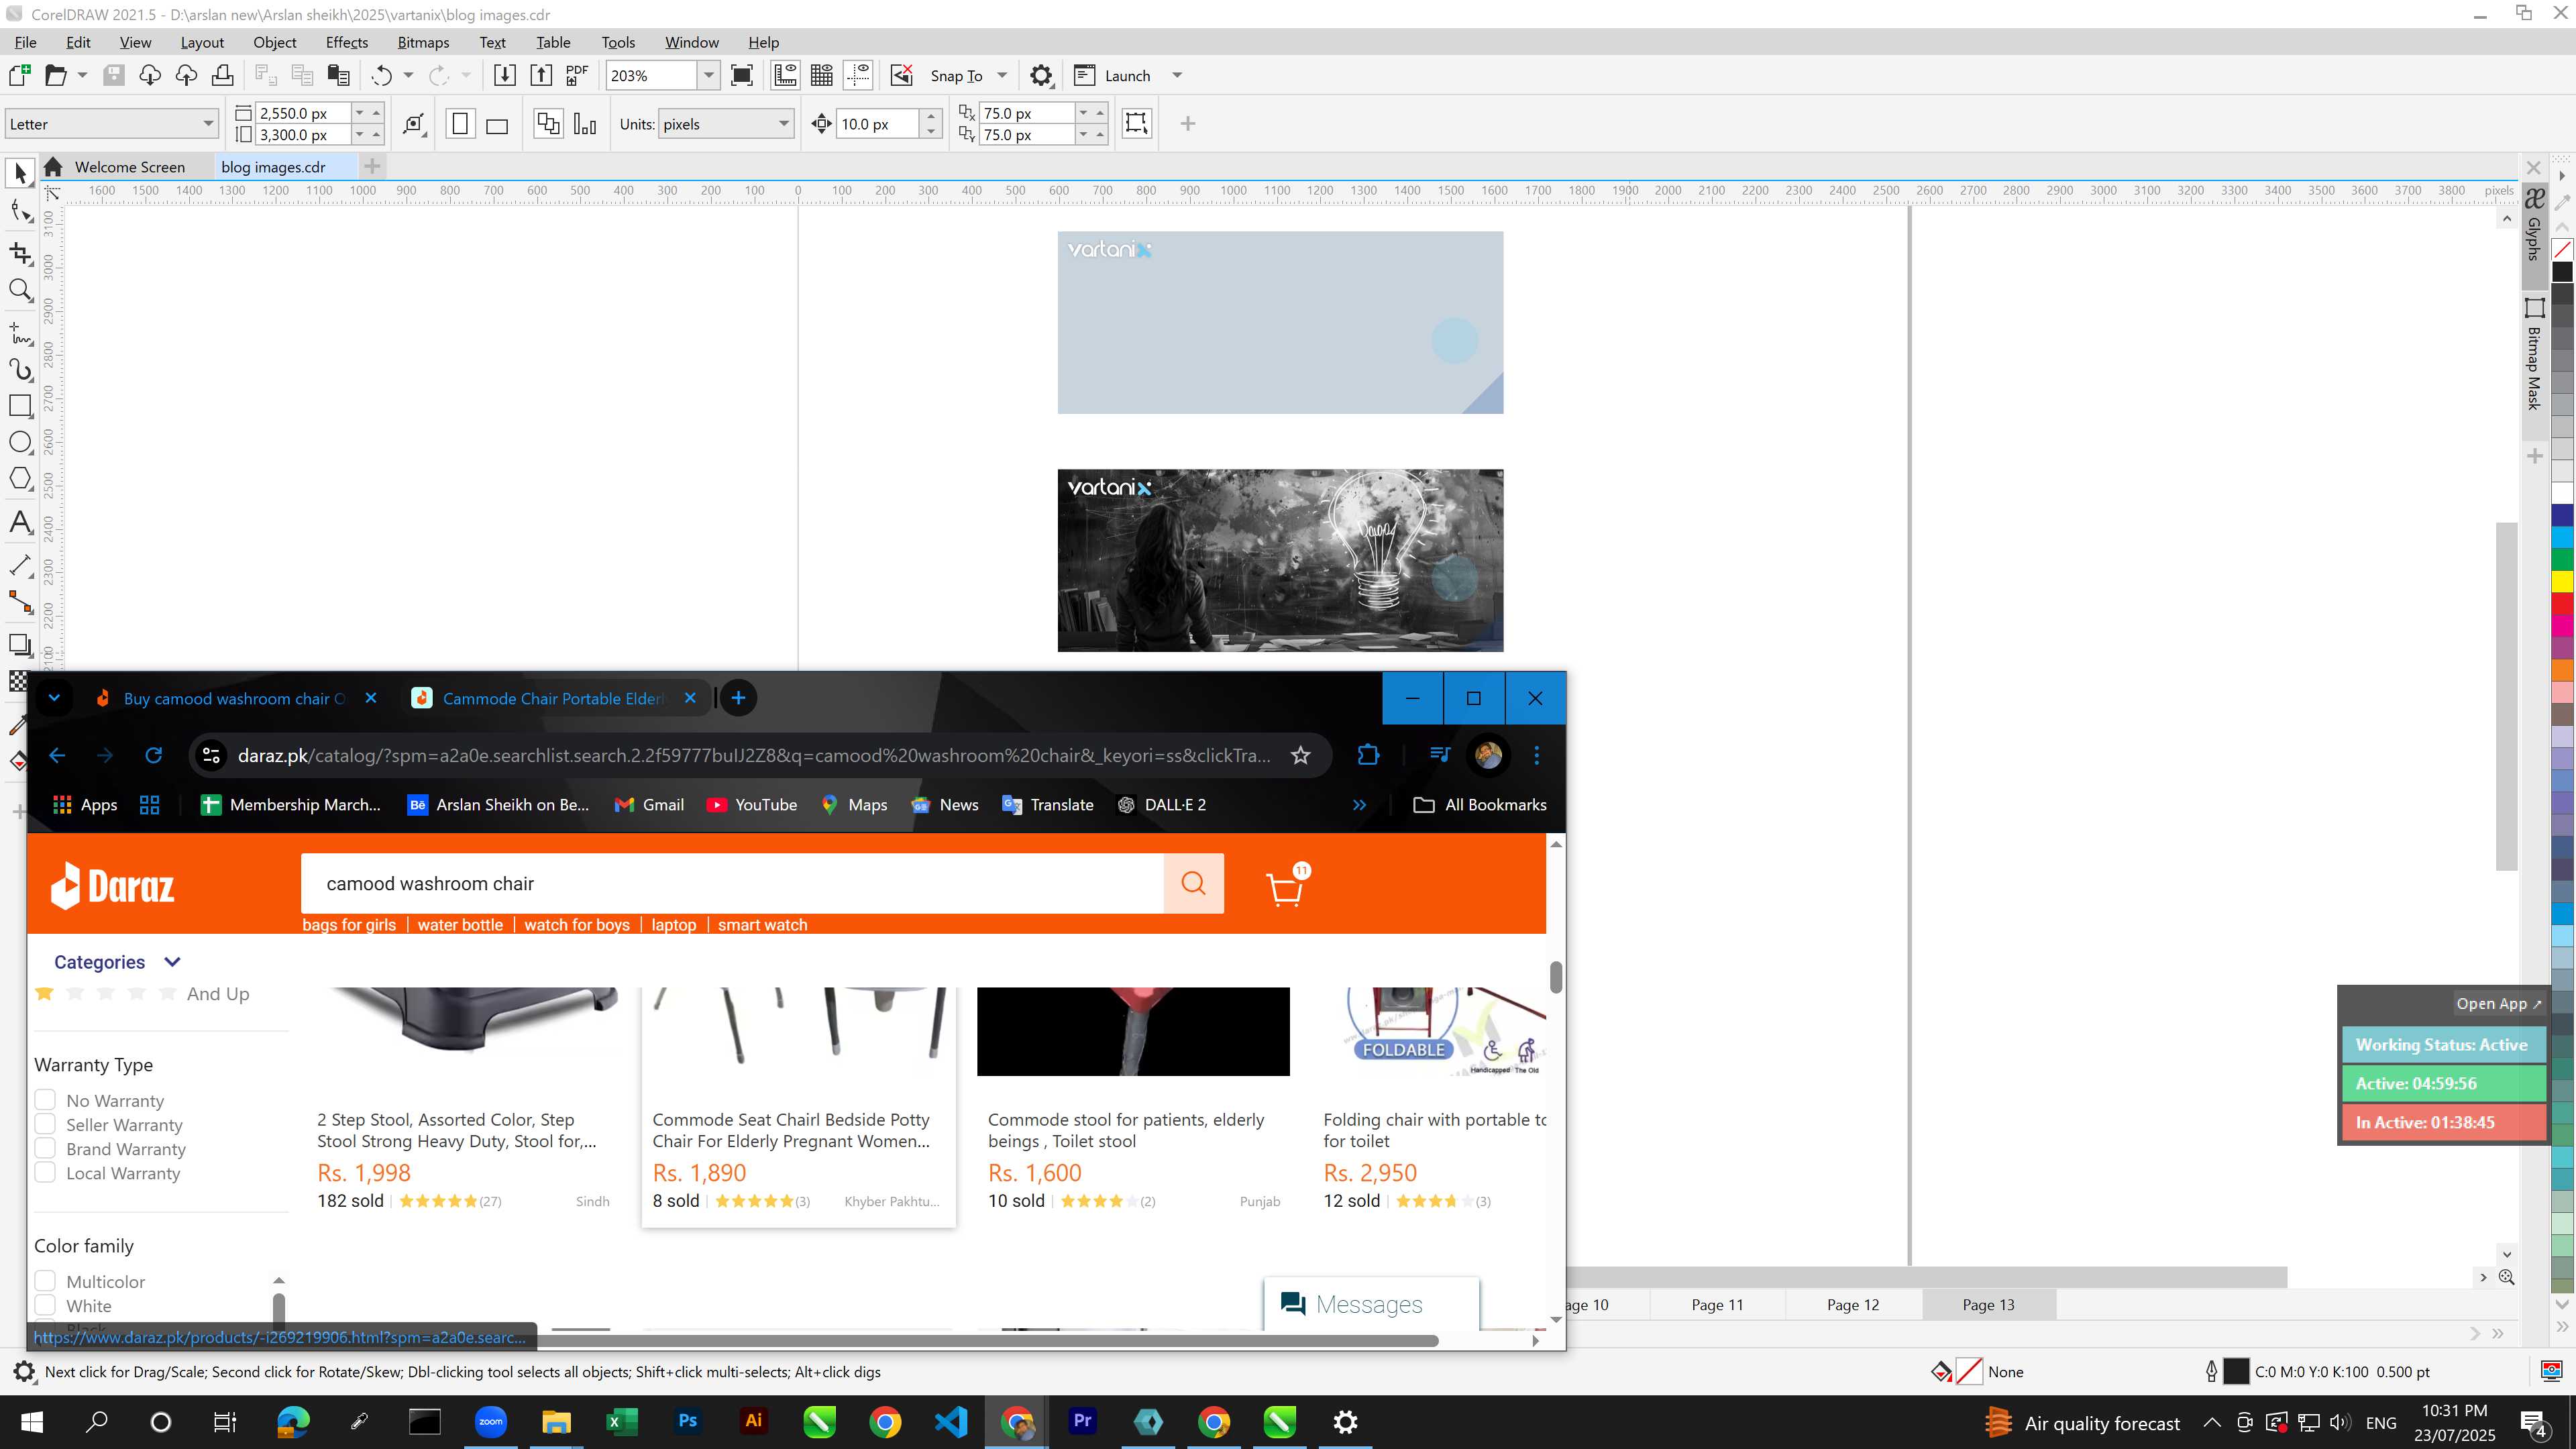Select the Polygon tool
This screenshot has width=2576, height=1449.
click(x=20, y=479)
